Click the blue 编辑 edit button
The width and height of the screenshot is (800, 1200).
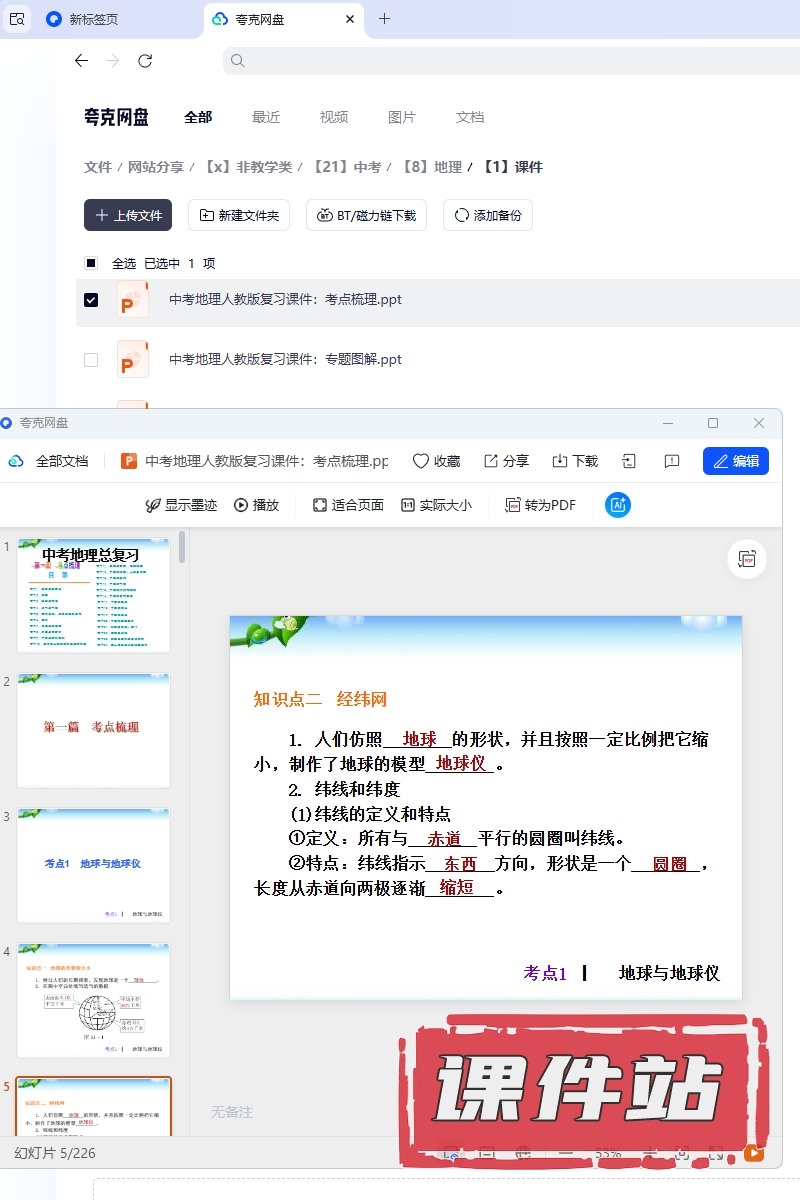coord(736,461)
